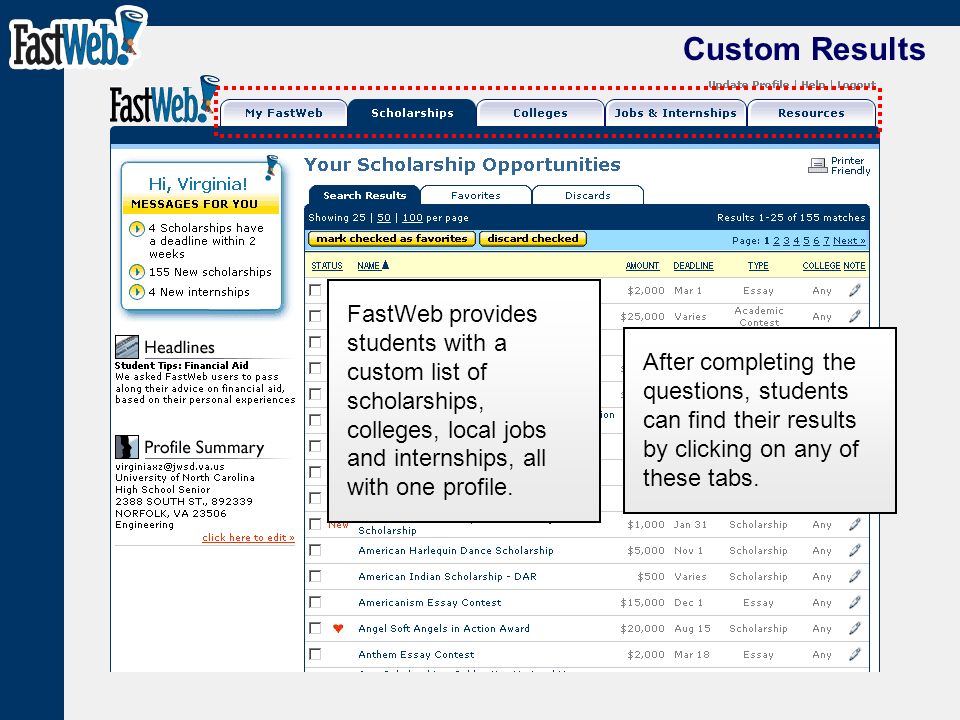Click 'click here to edit' profile link
960x720 pixels.
[x=249, y=538]
